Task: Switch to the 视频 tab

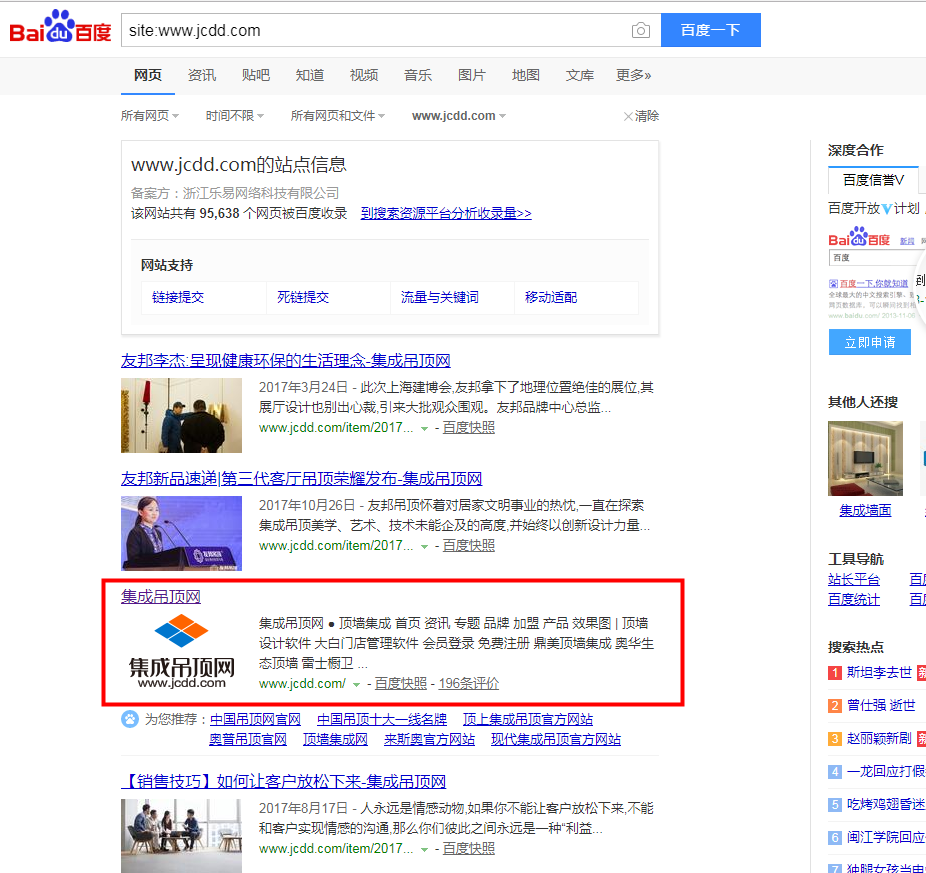Action: pyautogui.click(x=364, y=75)
